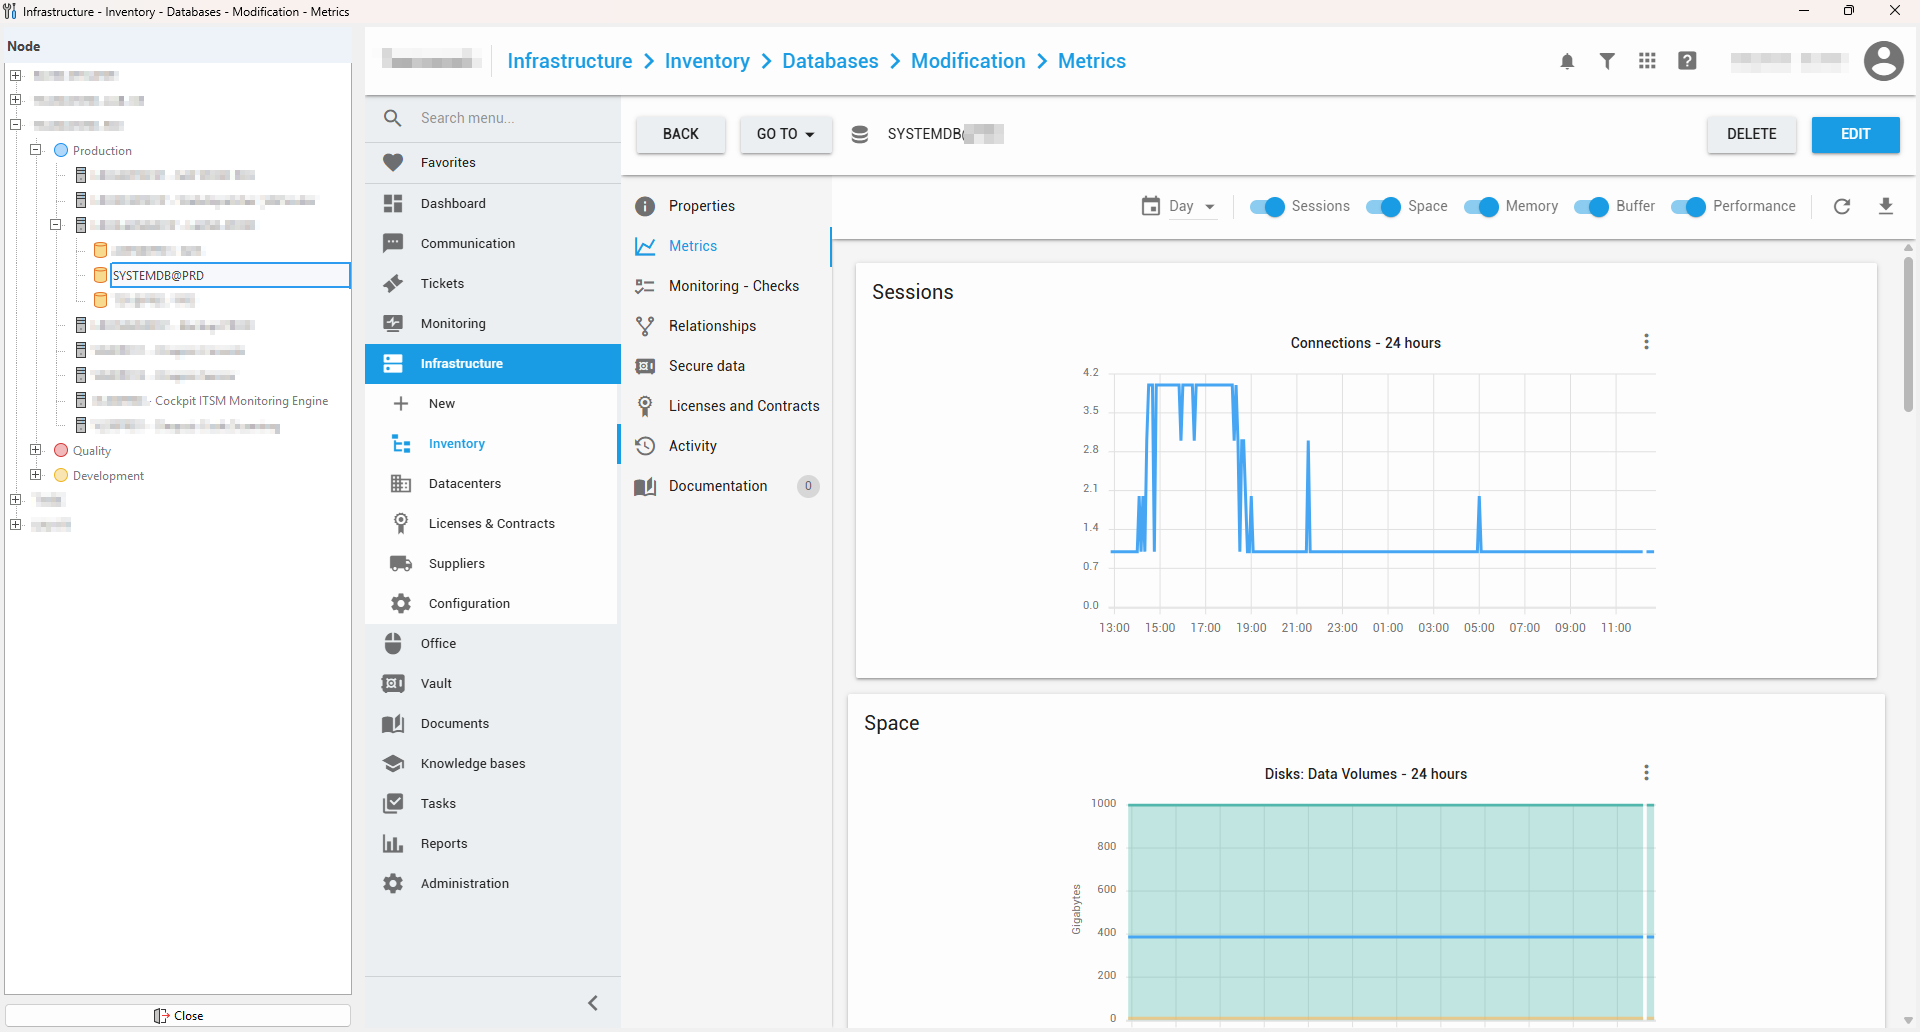Image resolution: width=1920 pixels, height=1032 pixels.
Task: Click the Datacenters building icon
Action: tap(401, 483)
